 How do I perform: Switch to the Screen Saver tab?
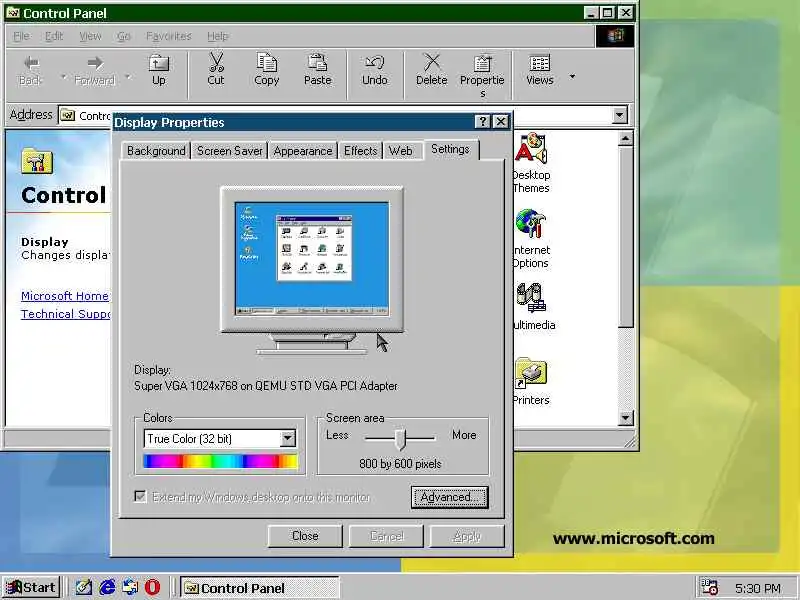(230, 151)
